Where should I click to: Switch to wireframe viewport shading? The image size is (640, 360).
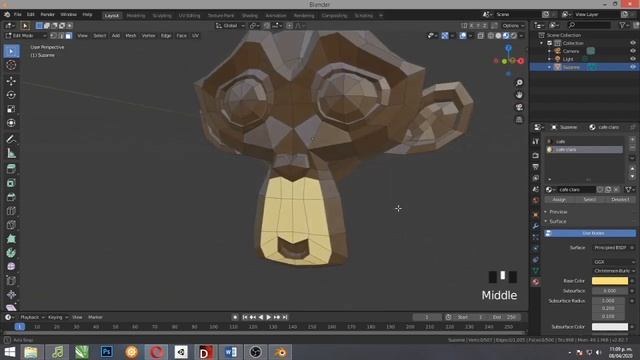[x=491, y=36]
